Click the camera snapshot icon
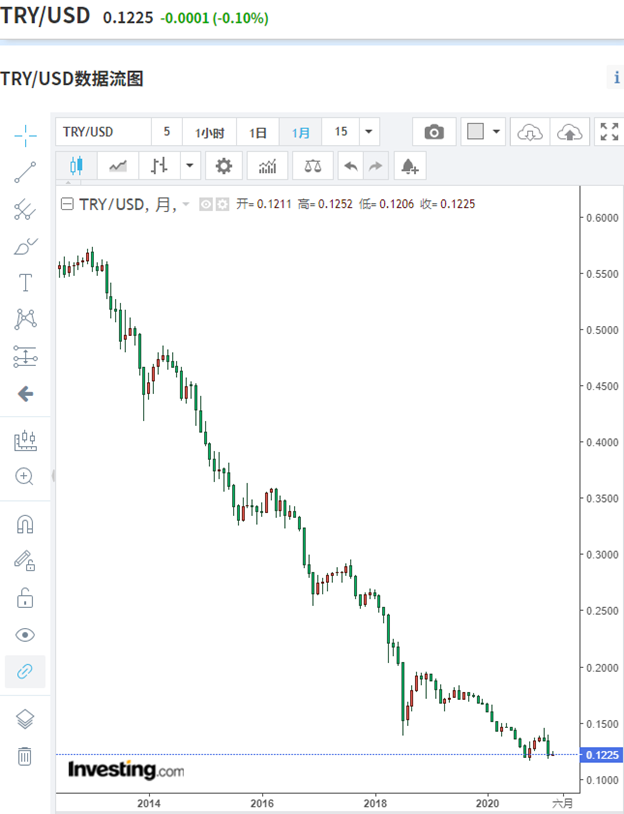This screenshot has width=624, height=814. click(x=433, y=132)
